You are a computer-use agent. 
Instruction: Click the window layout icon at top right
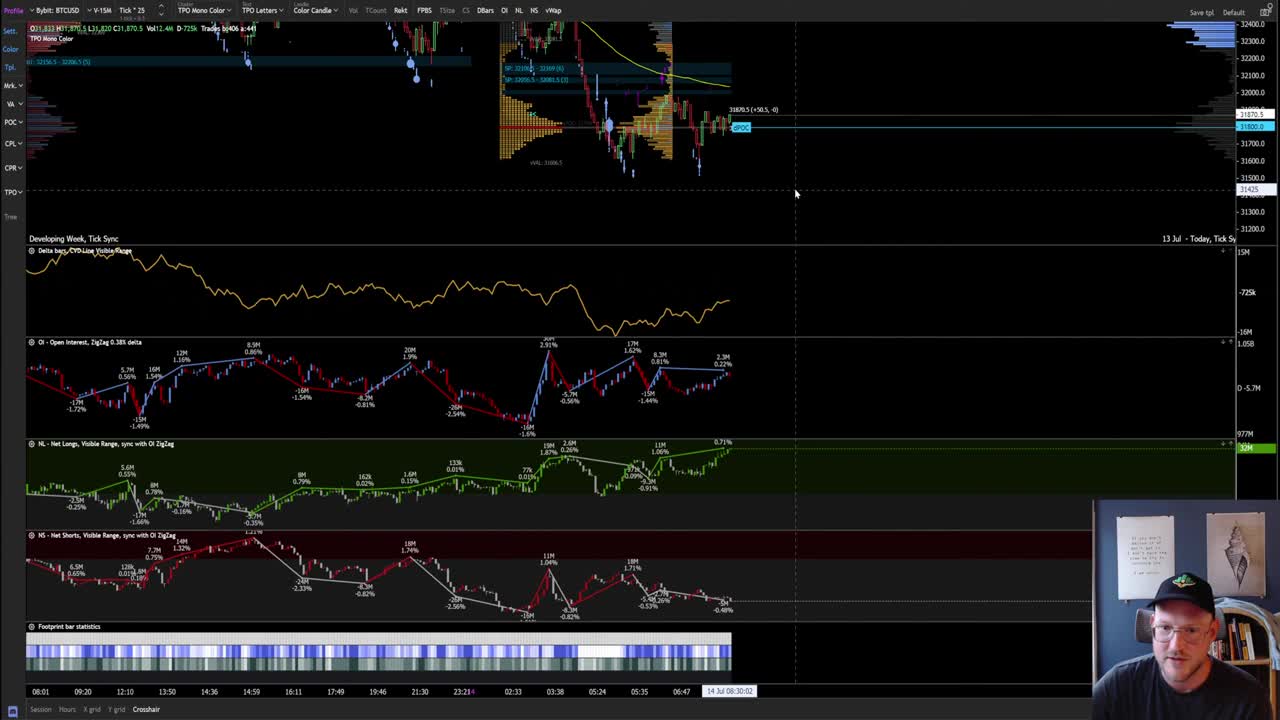[x=1266, y=11]
